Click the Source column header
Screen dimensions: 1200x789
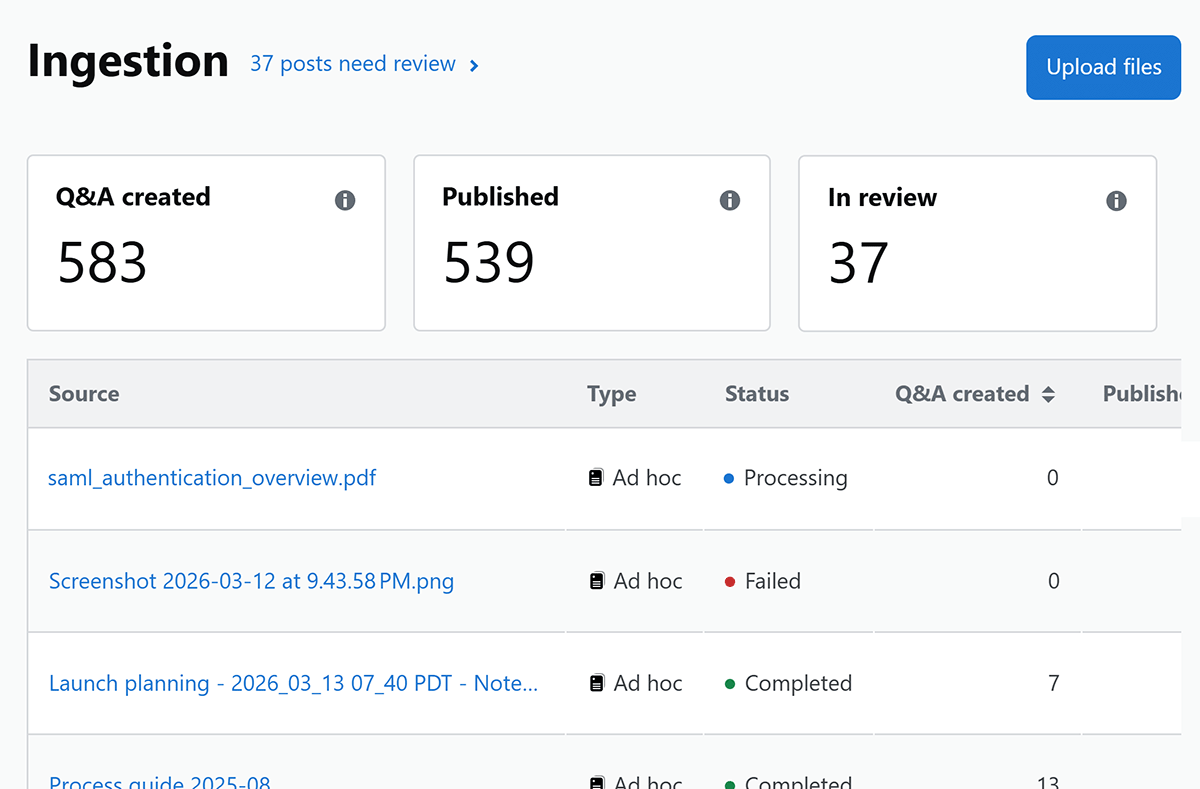84,394
